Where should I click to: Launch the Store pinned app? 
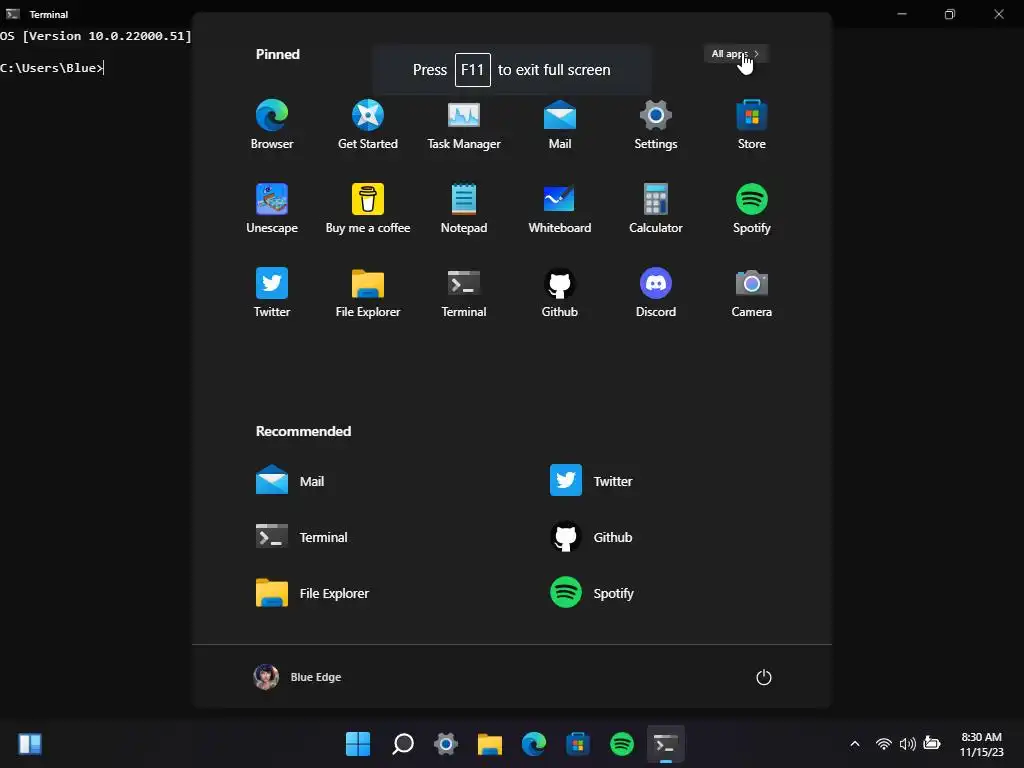[x=752, y=125]
